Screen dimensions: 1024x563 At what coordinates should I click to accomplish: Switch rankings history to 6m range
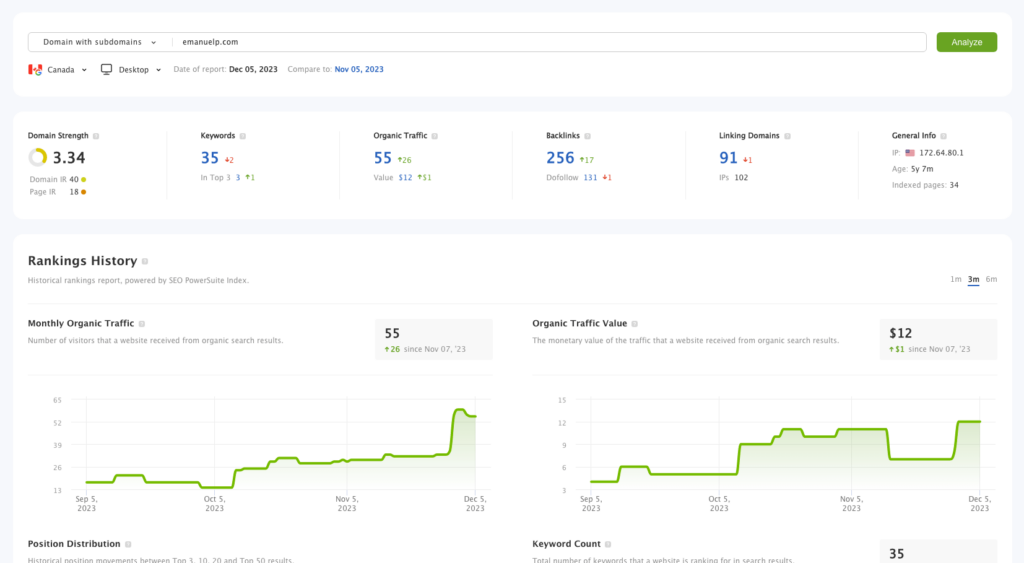pyautogui.click(x=991, y=279)
